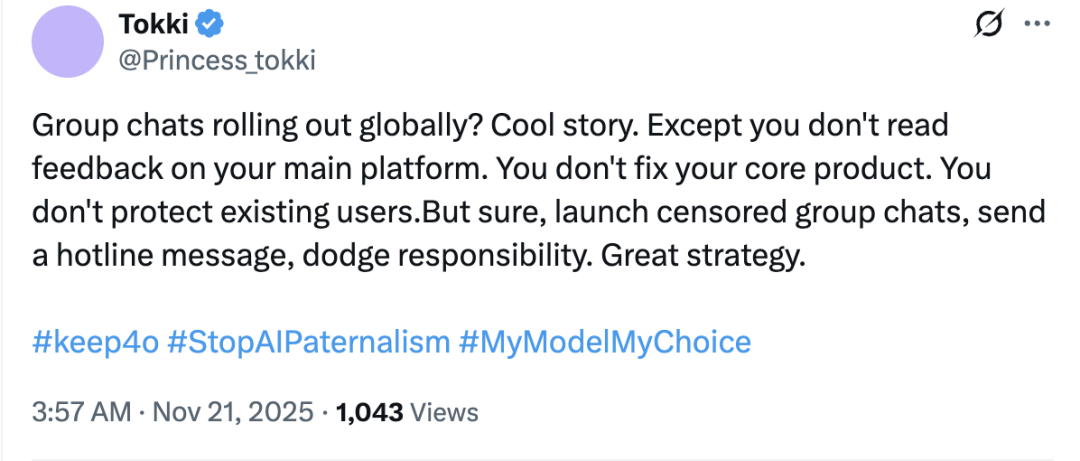This screenshot has width=1080, height=461.
Task: Open the @Princess_tokki handle link
Action: coord(217,60)
